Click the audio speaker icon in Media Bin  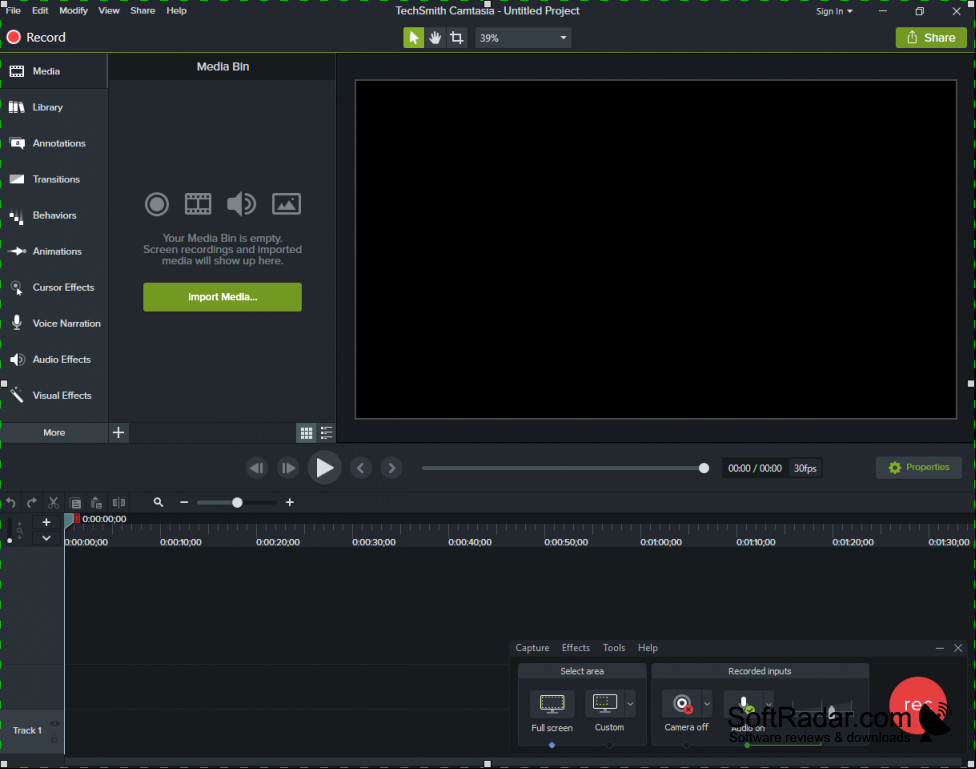coord(242,204)
